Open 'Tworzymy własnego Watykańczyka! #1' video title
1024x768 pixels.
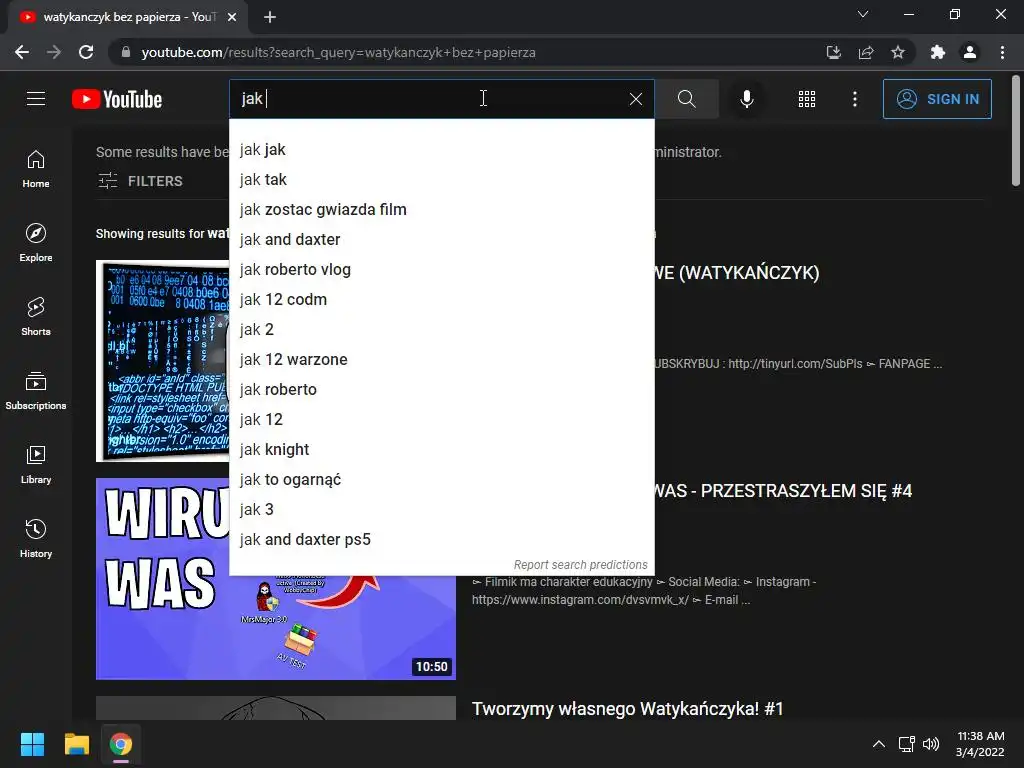coord(627,709)
